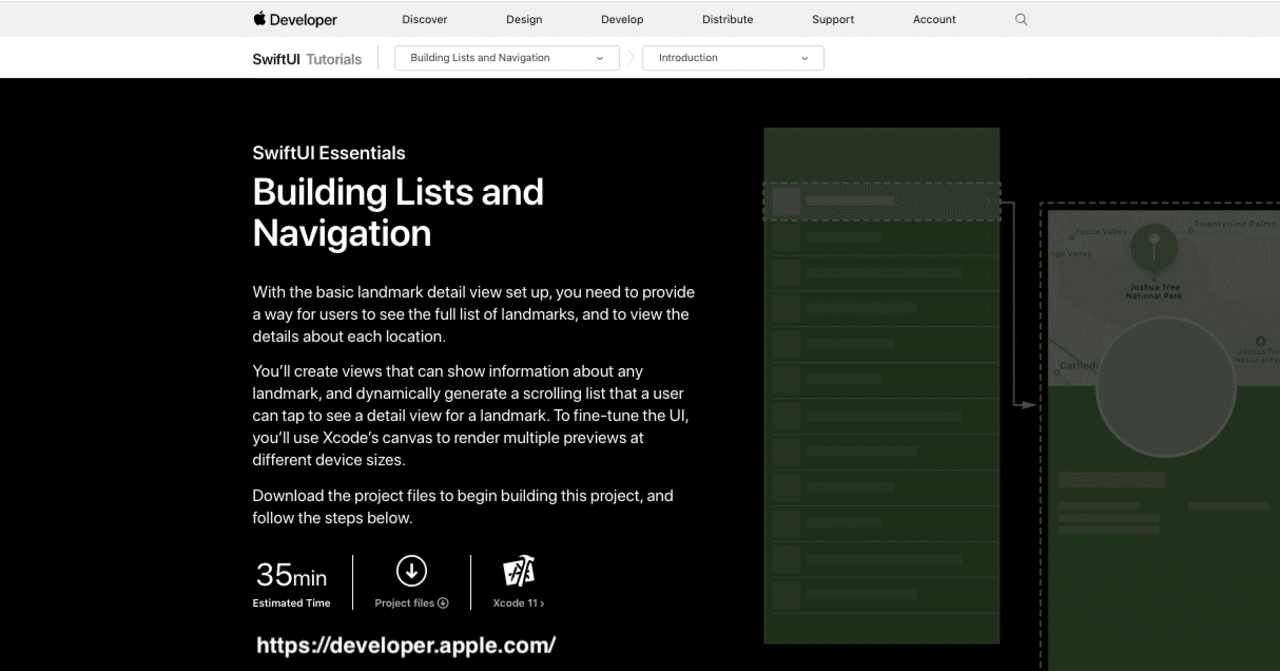Open the Distribute menu
The width and height of the screenshot is (1280, 671).
coord(728,19)
